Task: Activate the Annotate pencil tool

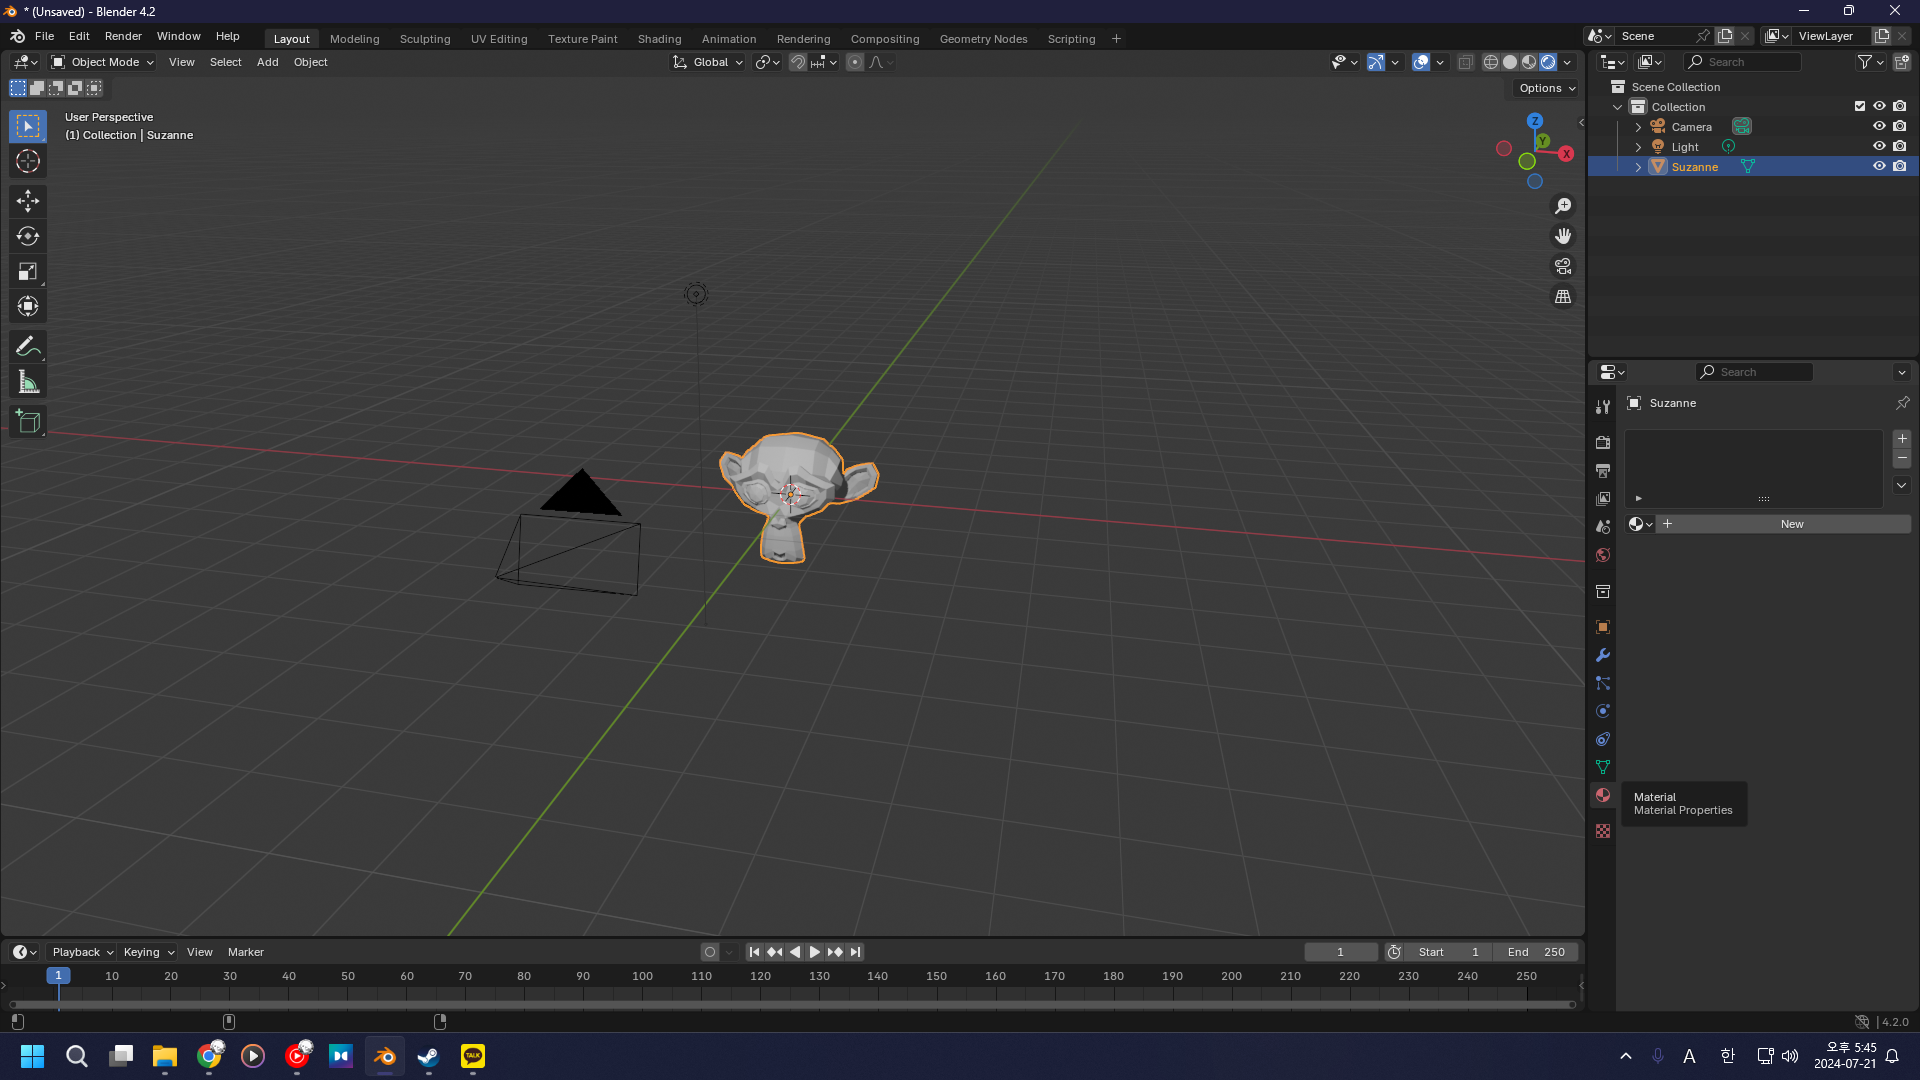Action: [27, 346]
